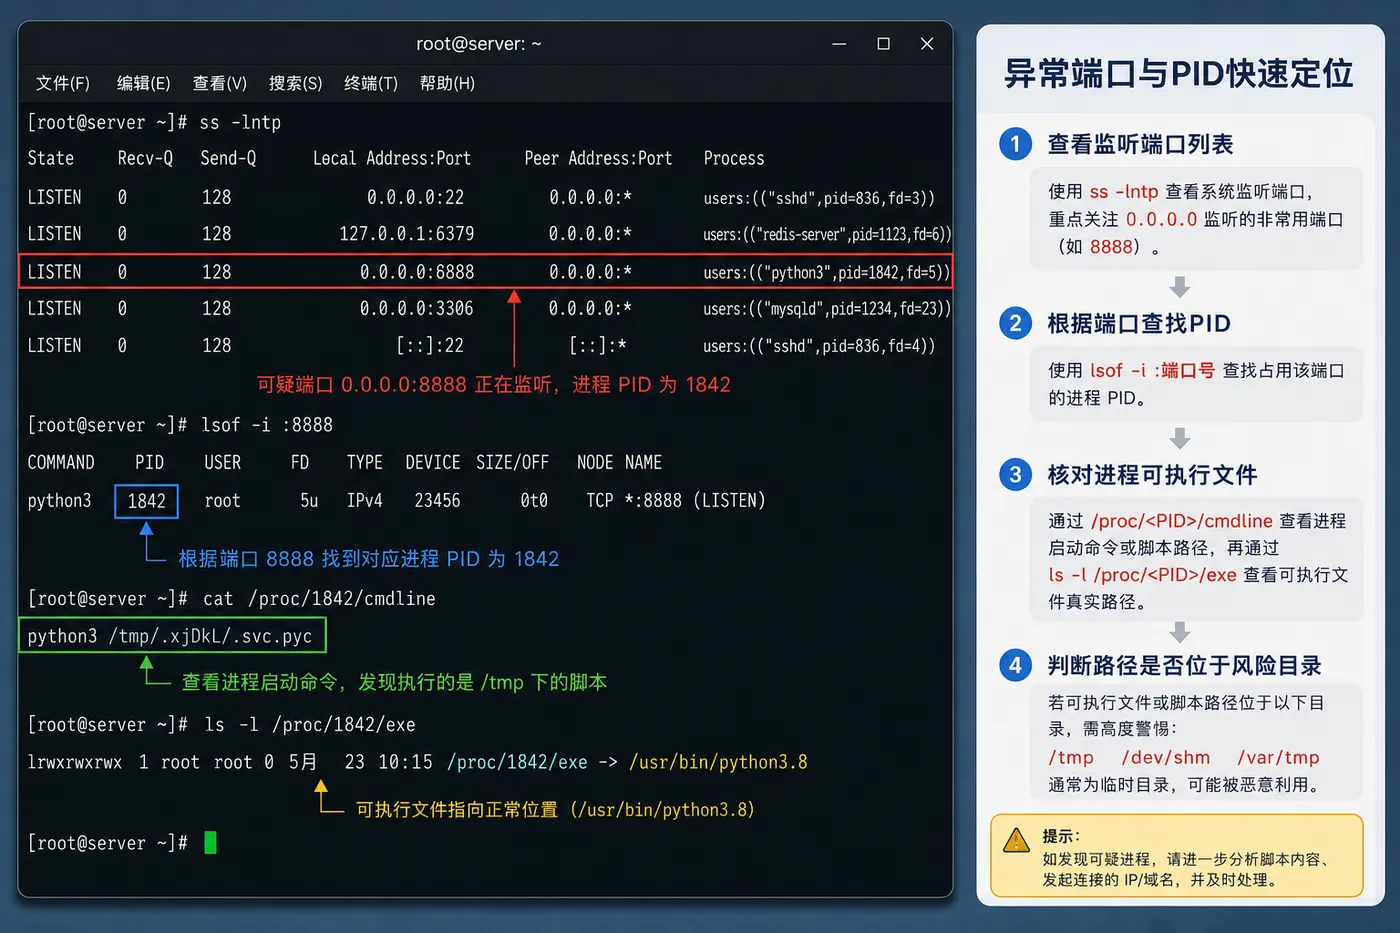This screenshot has width=1400, height=933.
Task: Click red 'ls -l /proc/<PID>/exe' in side panel
Action: pos(1142,575)
